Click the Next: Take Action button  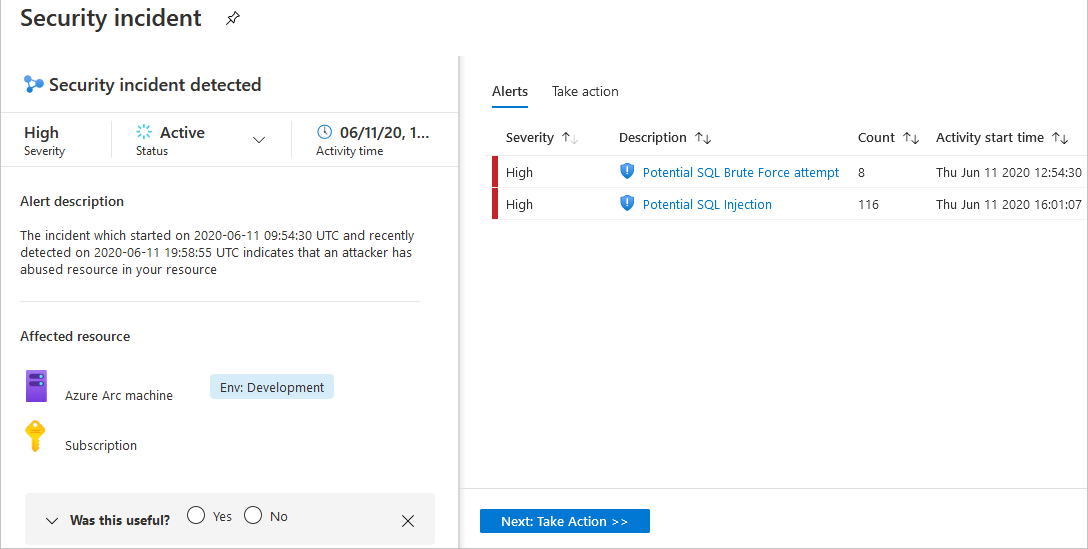click(565, 521)
